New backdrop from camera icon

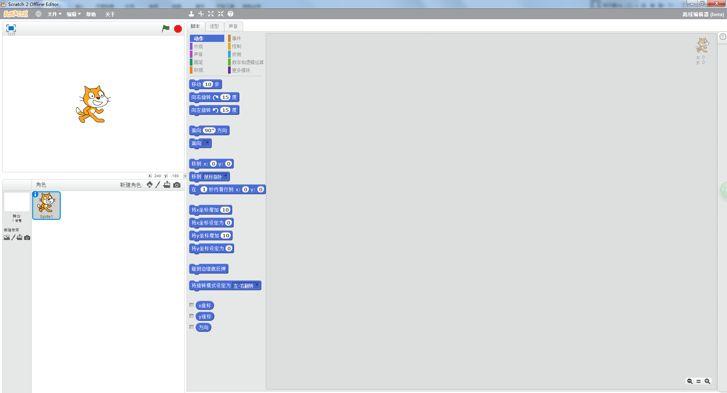[x=27, y=237]
